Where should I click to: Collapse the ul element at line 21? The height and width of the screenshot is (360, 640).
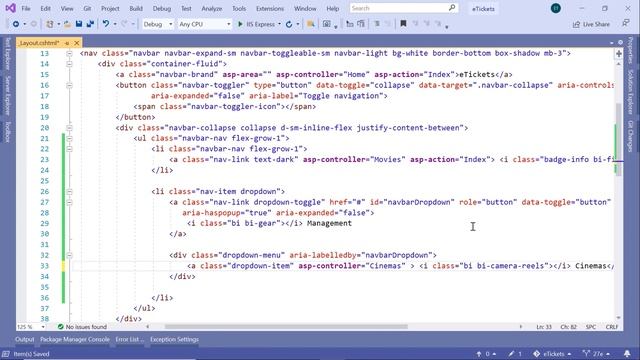tap(69, 138)
